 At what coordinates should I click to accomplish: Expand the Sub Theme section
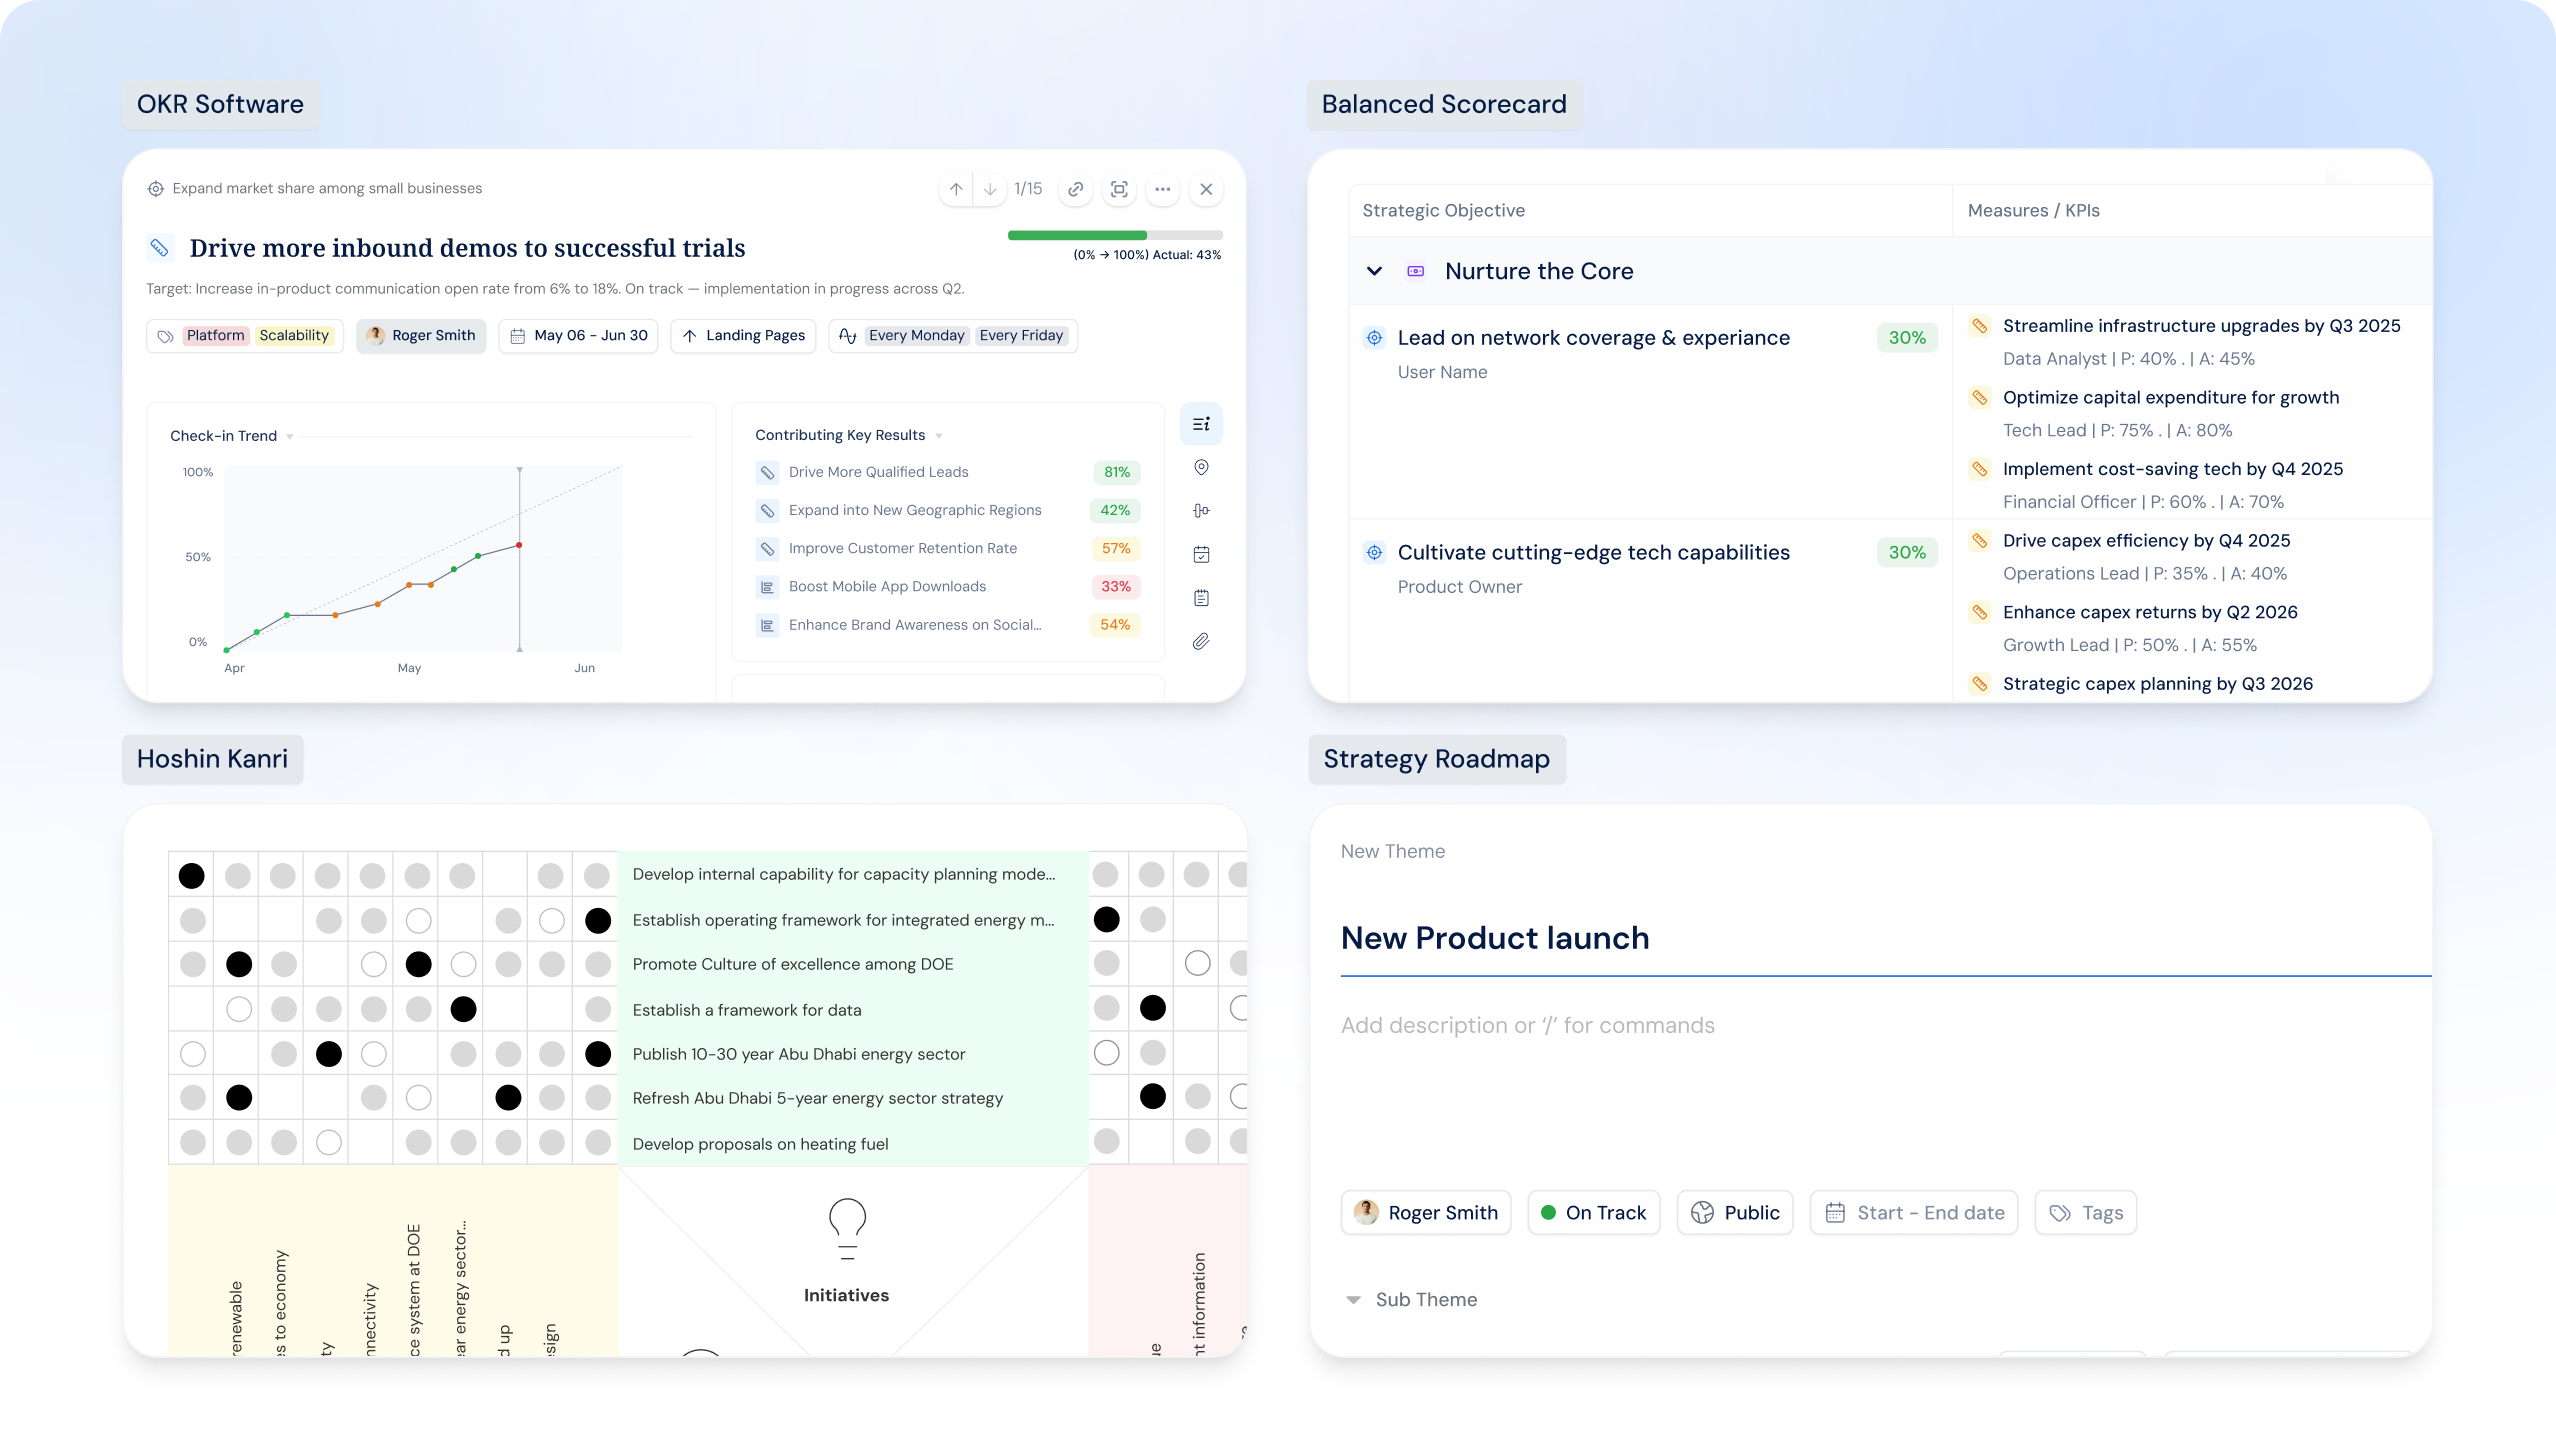[x=1353, y=1300]
